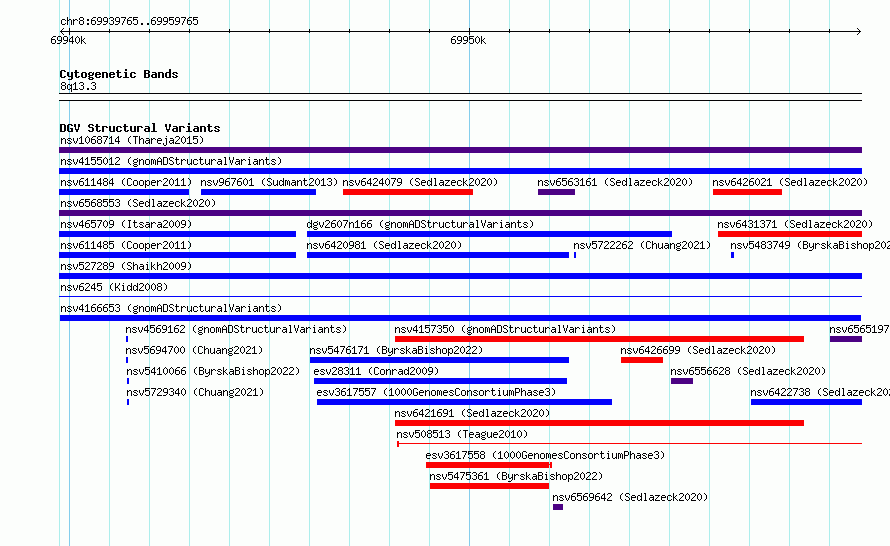The height and width of the screenshot is (546, 890).
Task: Click the nsv4569162 gnomAD variant label
Action: pos(236,329)
